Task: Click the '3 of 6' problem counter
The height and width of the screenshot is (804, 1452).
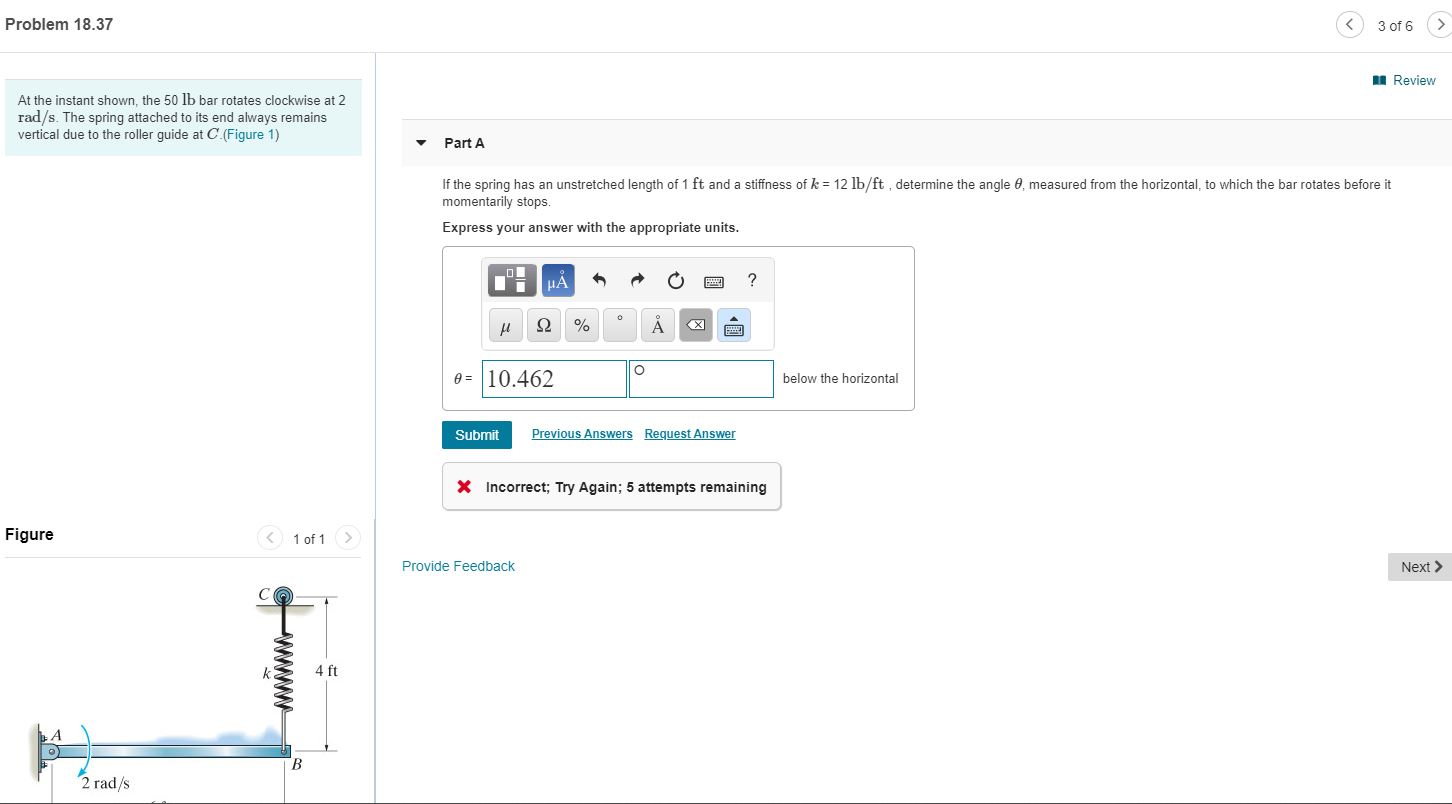Action: click(x=1395, y=26)
